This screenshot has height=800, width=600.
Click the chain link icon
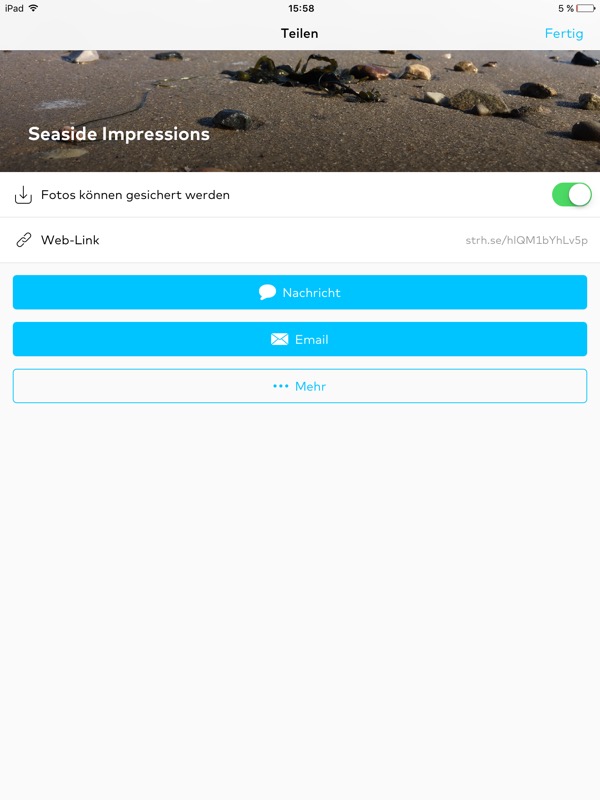(24, 240)
